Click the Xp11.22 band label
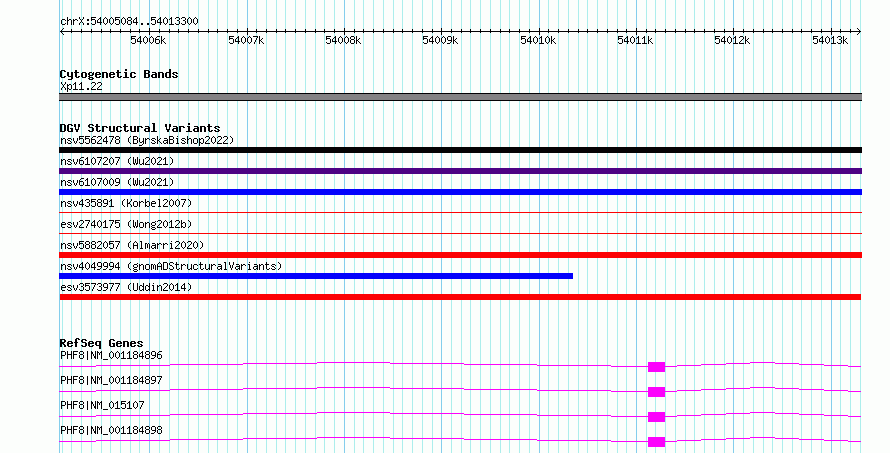 (x=81, y=87)
